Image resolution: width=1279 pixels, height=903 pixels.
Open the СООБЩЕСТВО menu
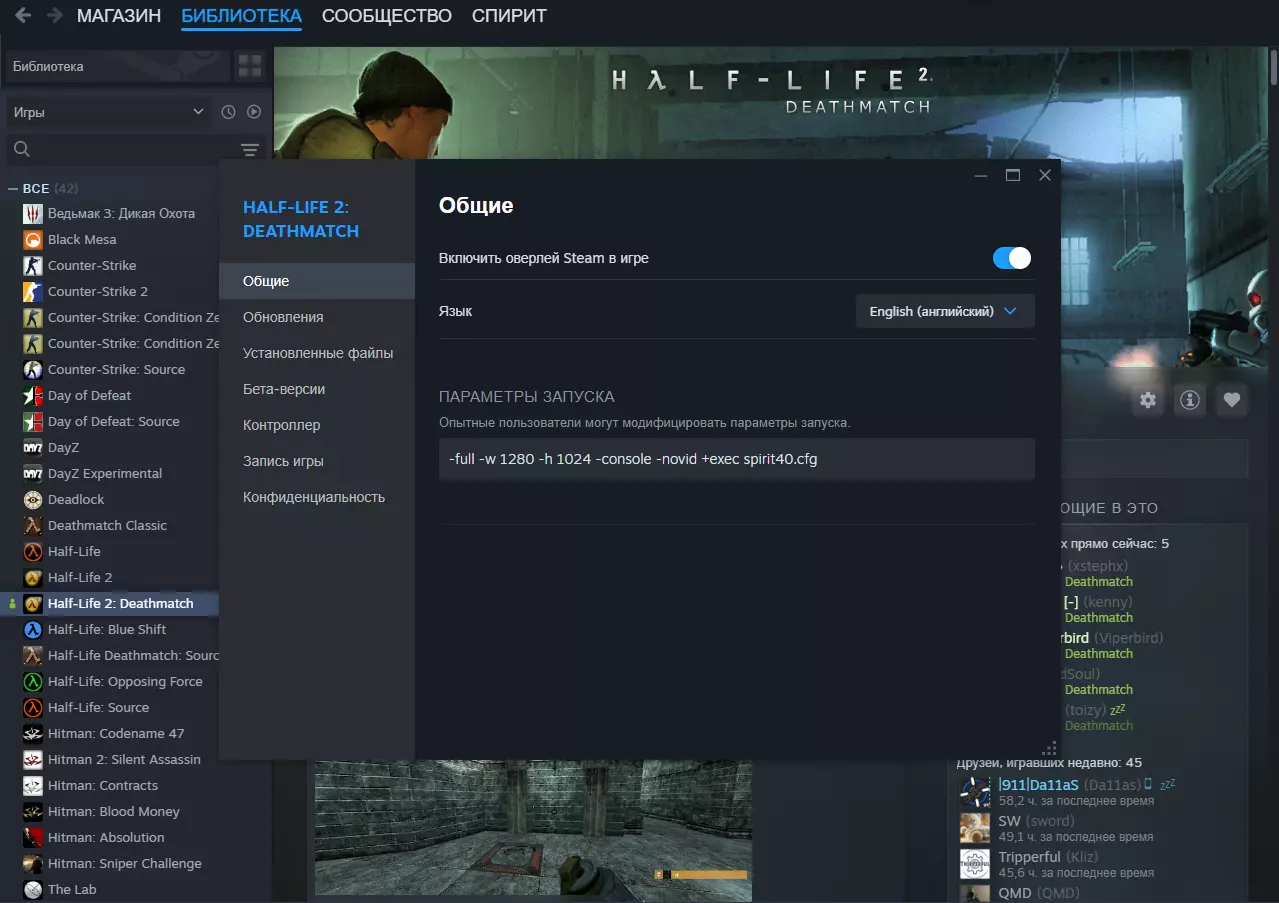pos(387,16)
